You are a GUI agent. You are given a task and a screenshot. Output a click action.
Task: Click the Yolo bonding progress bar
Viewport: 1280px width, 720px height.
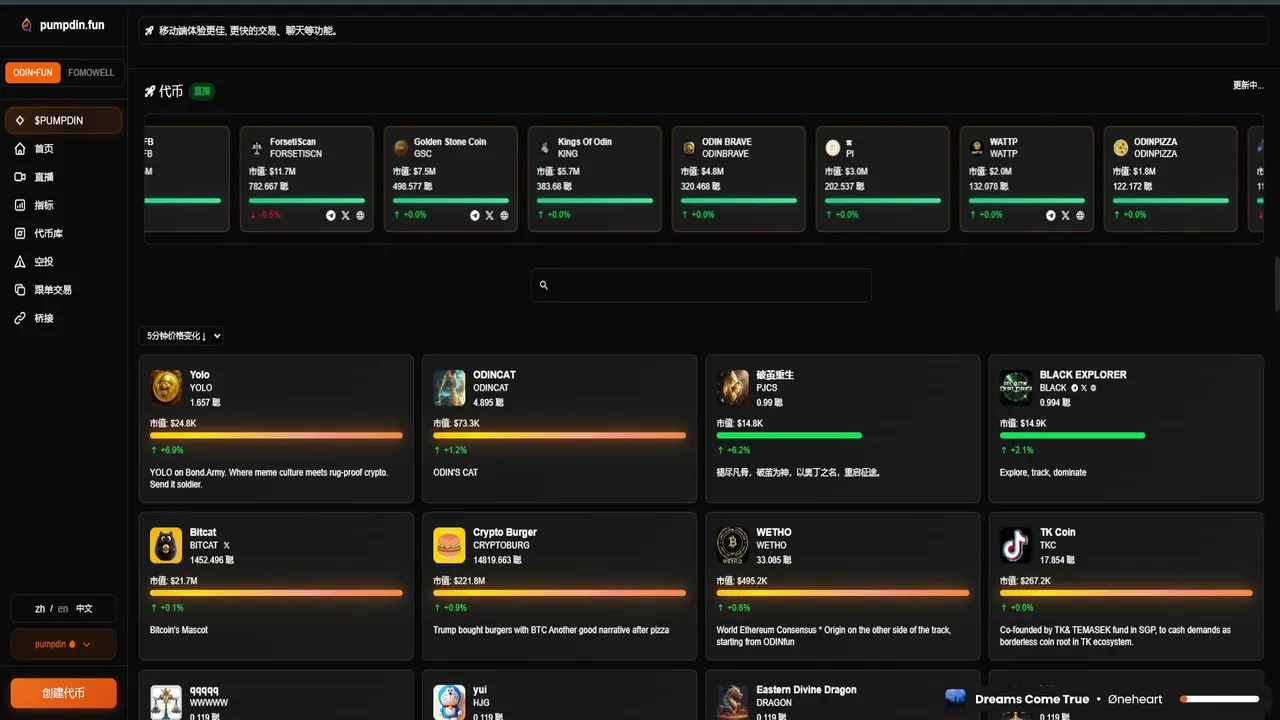(276, 435)
